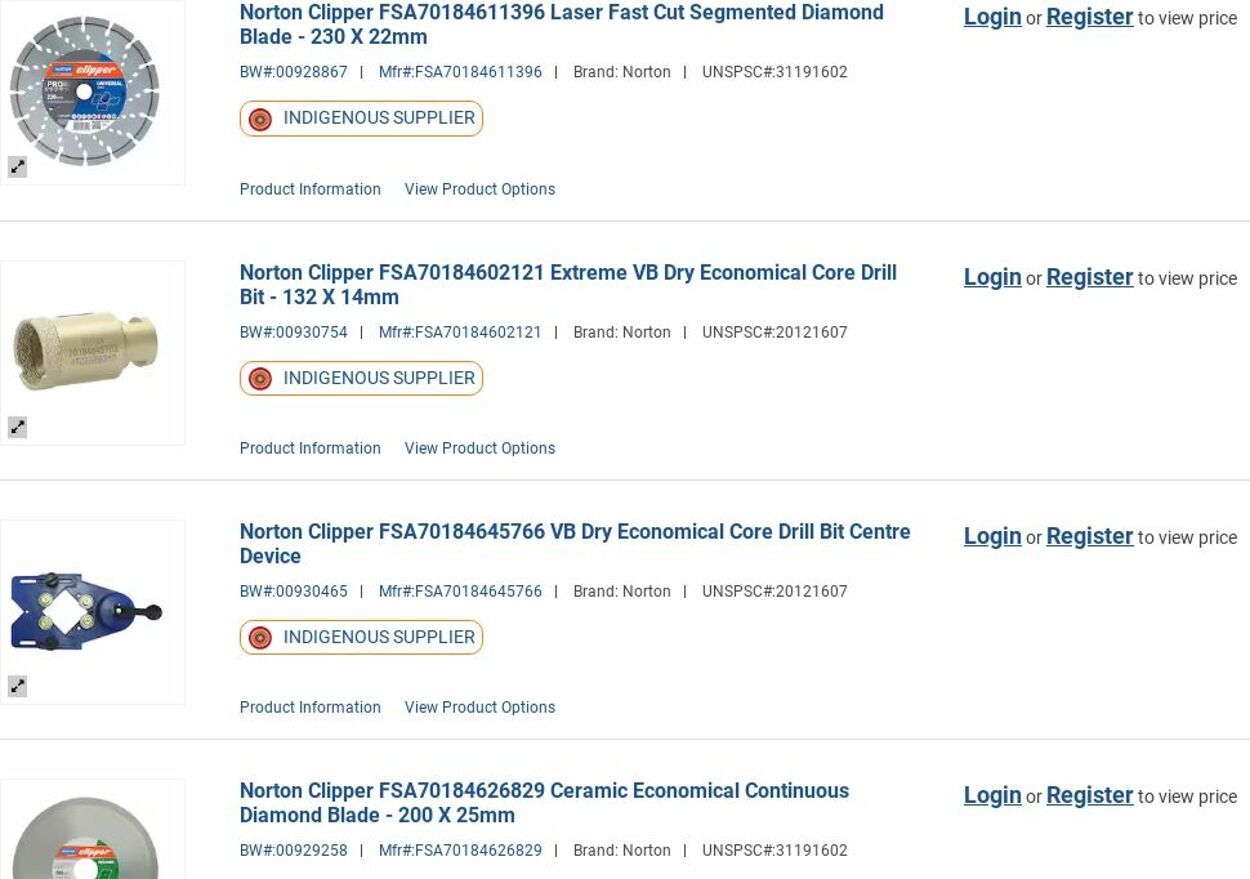Select the blue centre device thumbnail

(x=86, y=611)
